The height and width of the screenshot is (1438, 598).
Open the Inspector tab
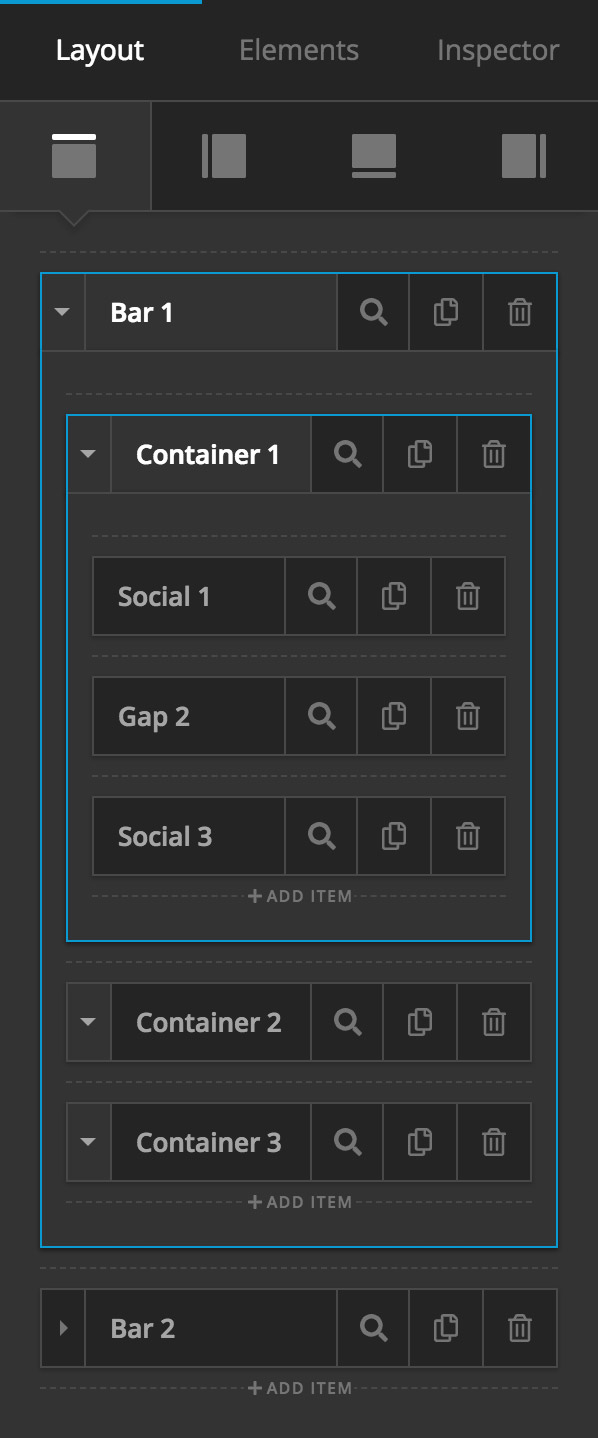(497, 50)
